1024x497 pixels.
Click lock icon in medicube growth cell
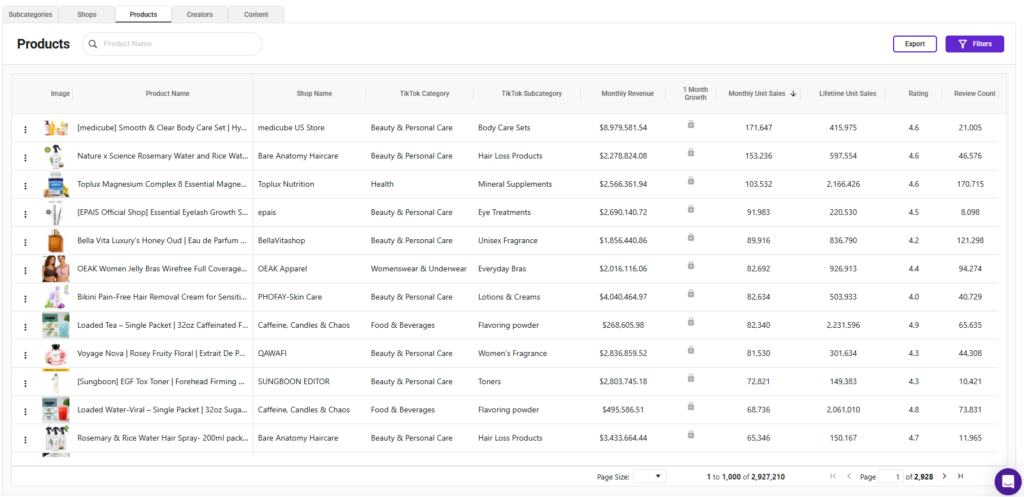click(691, 124)
